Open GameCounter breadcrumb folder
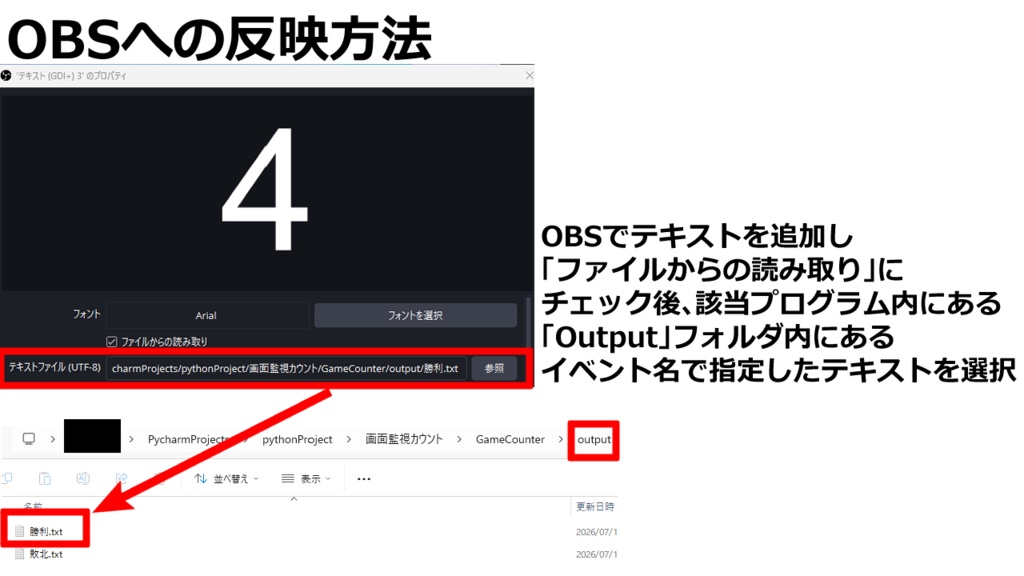The height and width of the screenshot is (576, 1024). (510, 440)
